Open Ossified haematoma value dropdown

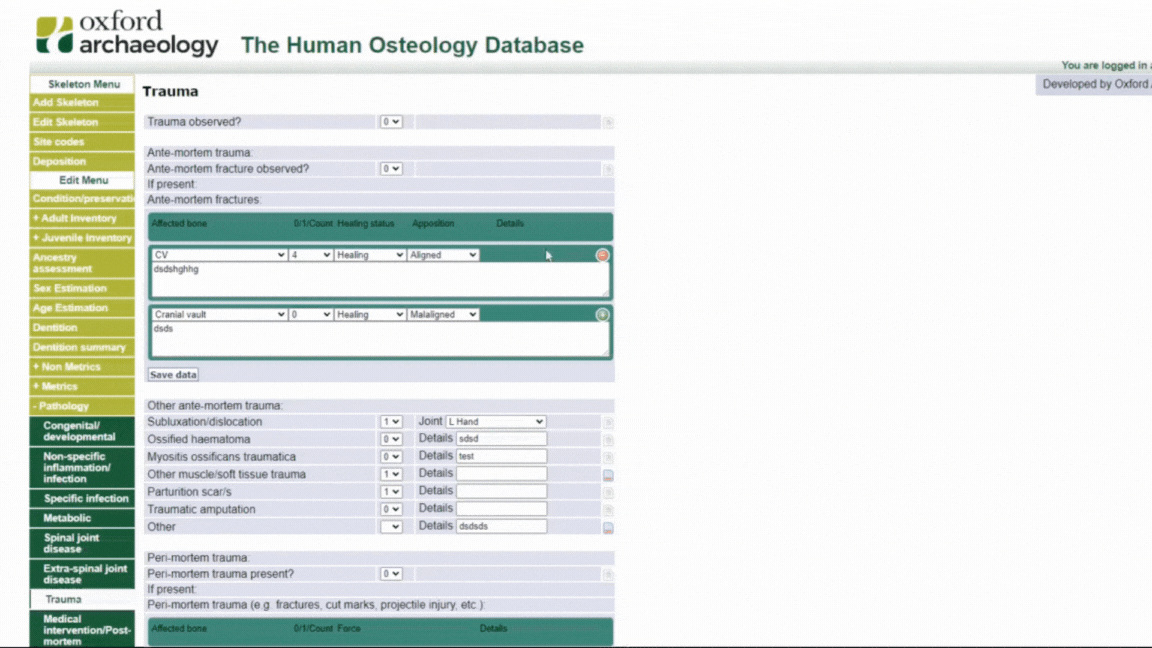point(391,439)
